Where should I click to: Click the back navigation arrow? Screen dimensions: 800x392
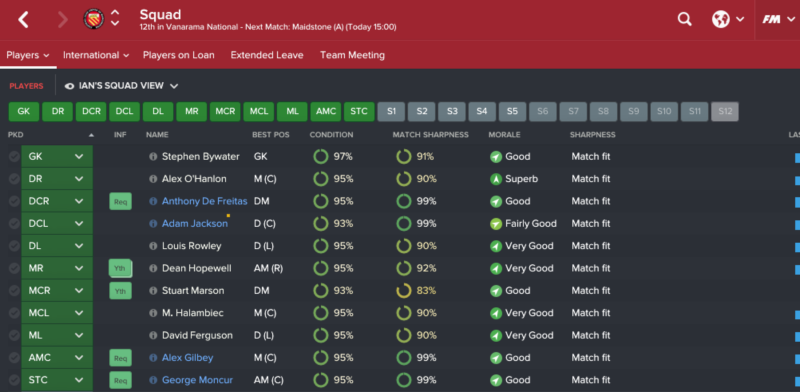(x=23, y=20)
